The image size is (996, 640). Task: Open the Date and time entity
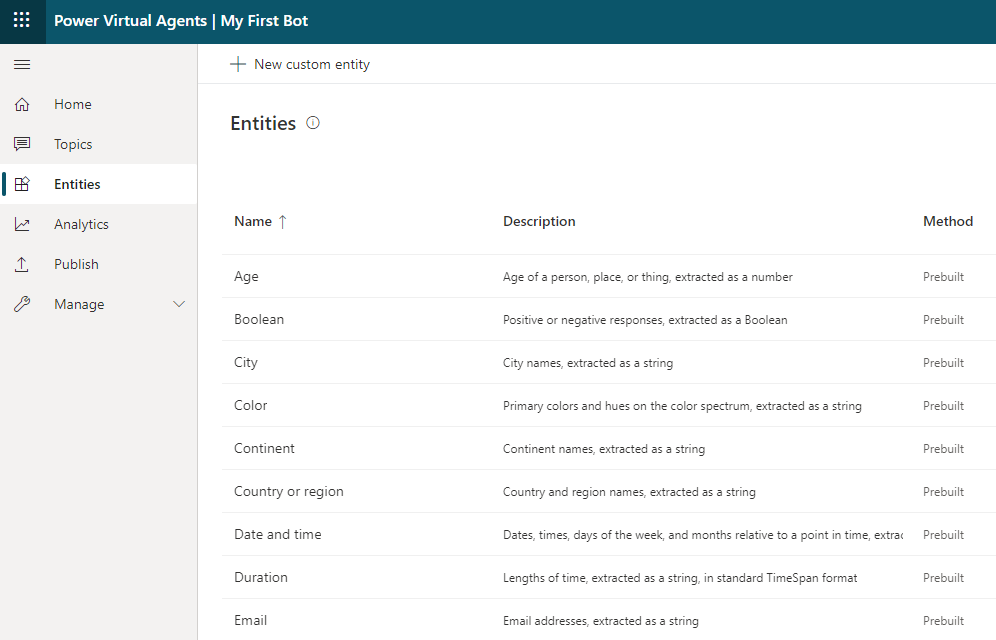(278, 535)
